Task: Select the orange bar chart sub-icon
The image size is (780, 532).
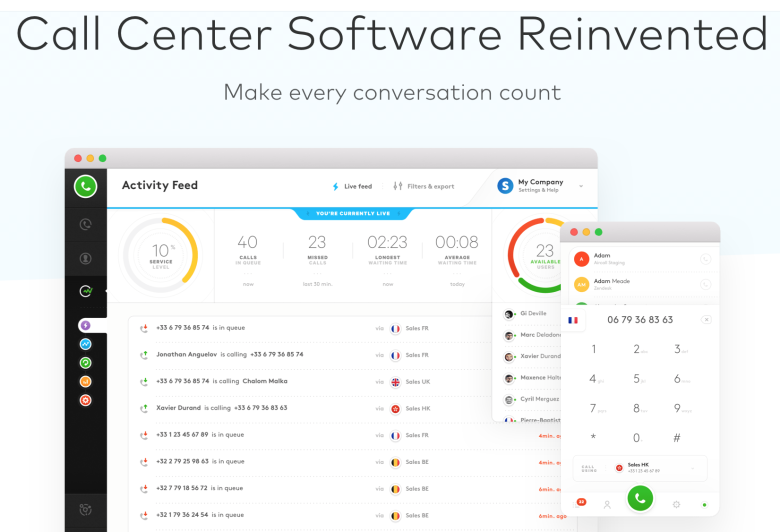Action: pos(86,382)
